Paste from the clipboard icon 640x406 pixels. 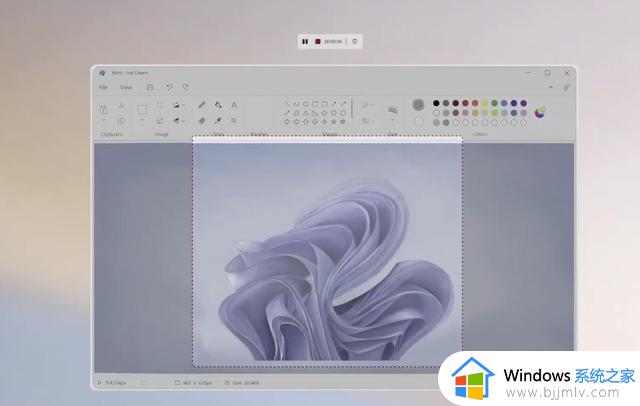click(103, 109)
